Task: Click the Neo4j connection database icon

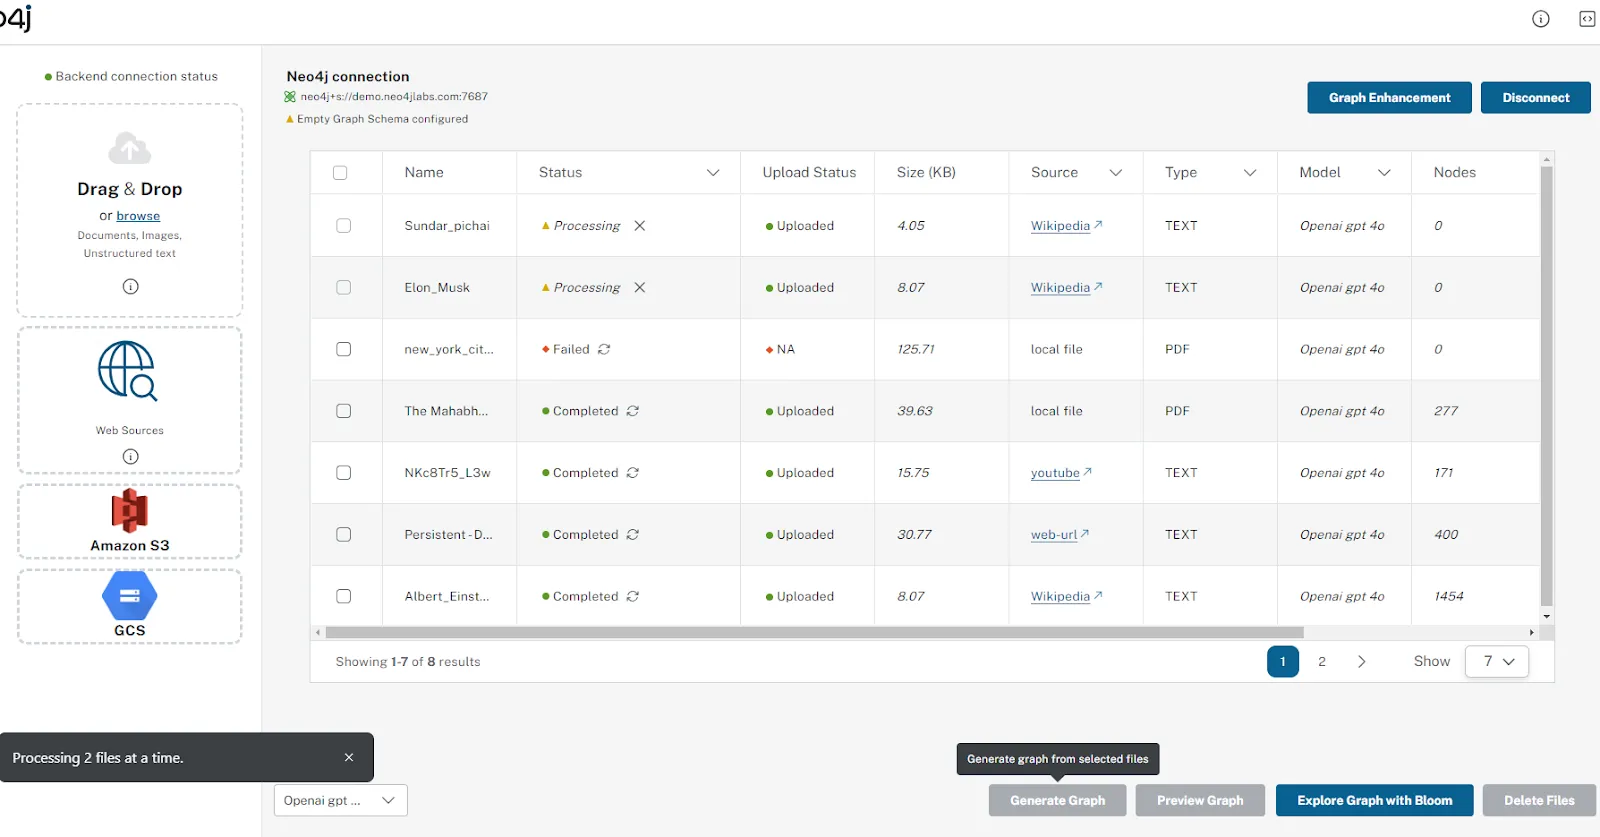Action: (x=290, y=97)
